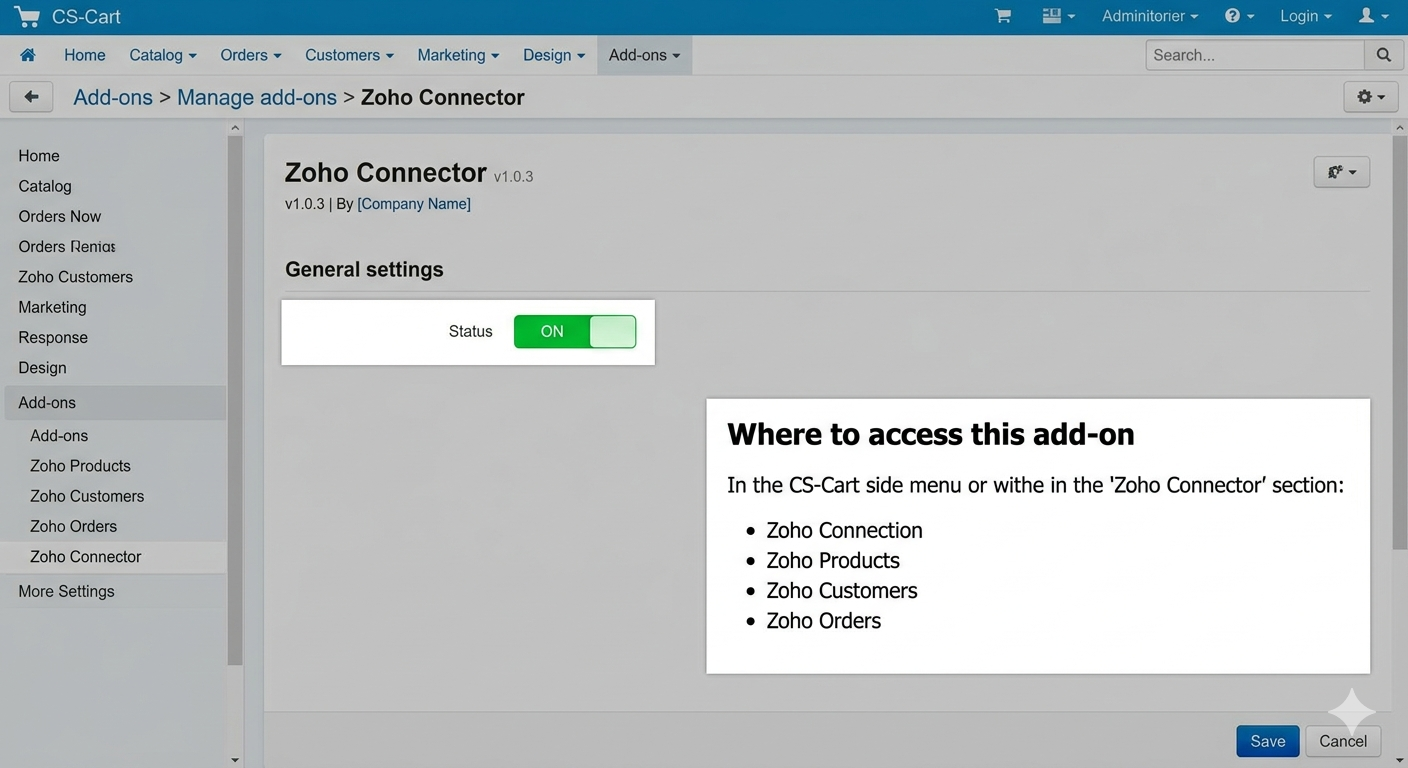Expand the Marketing dropdown menu
The width and height of the screenshot is (1408, 768).
pyautogui.click(x=458, y=55)
